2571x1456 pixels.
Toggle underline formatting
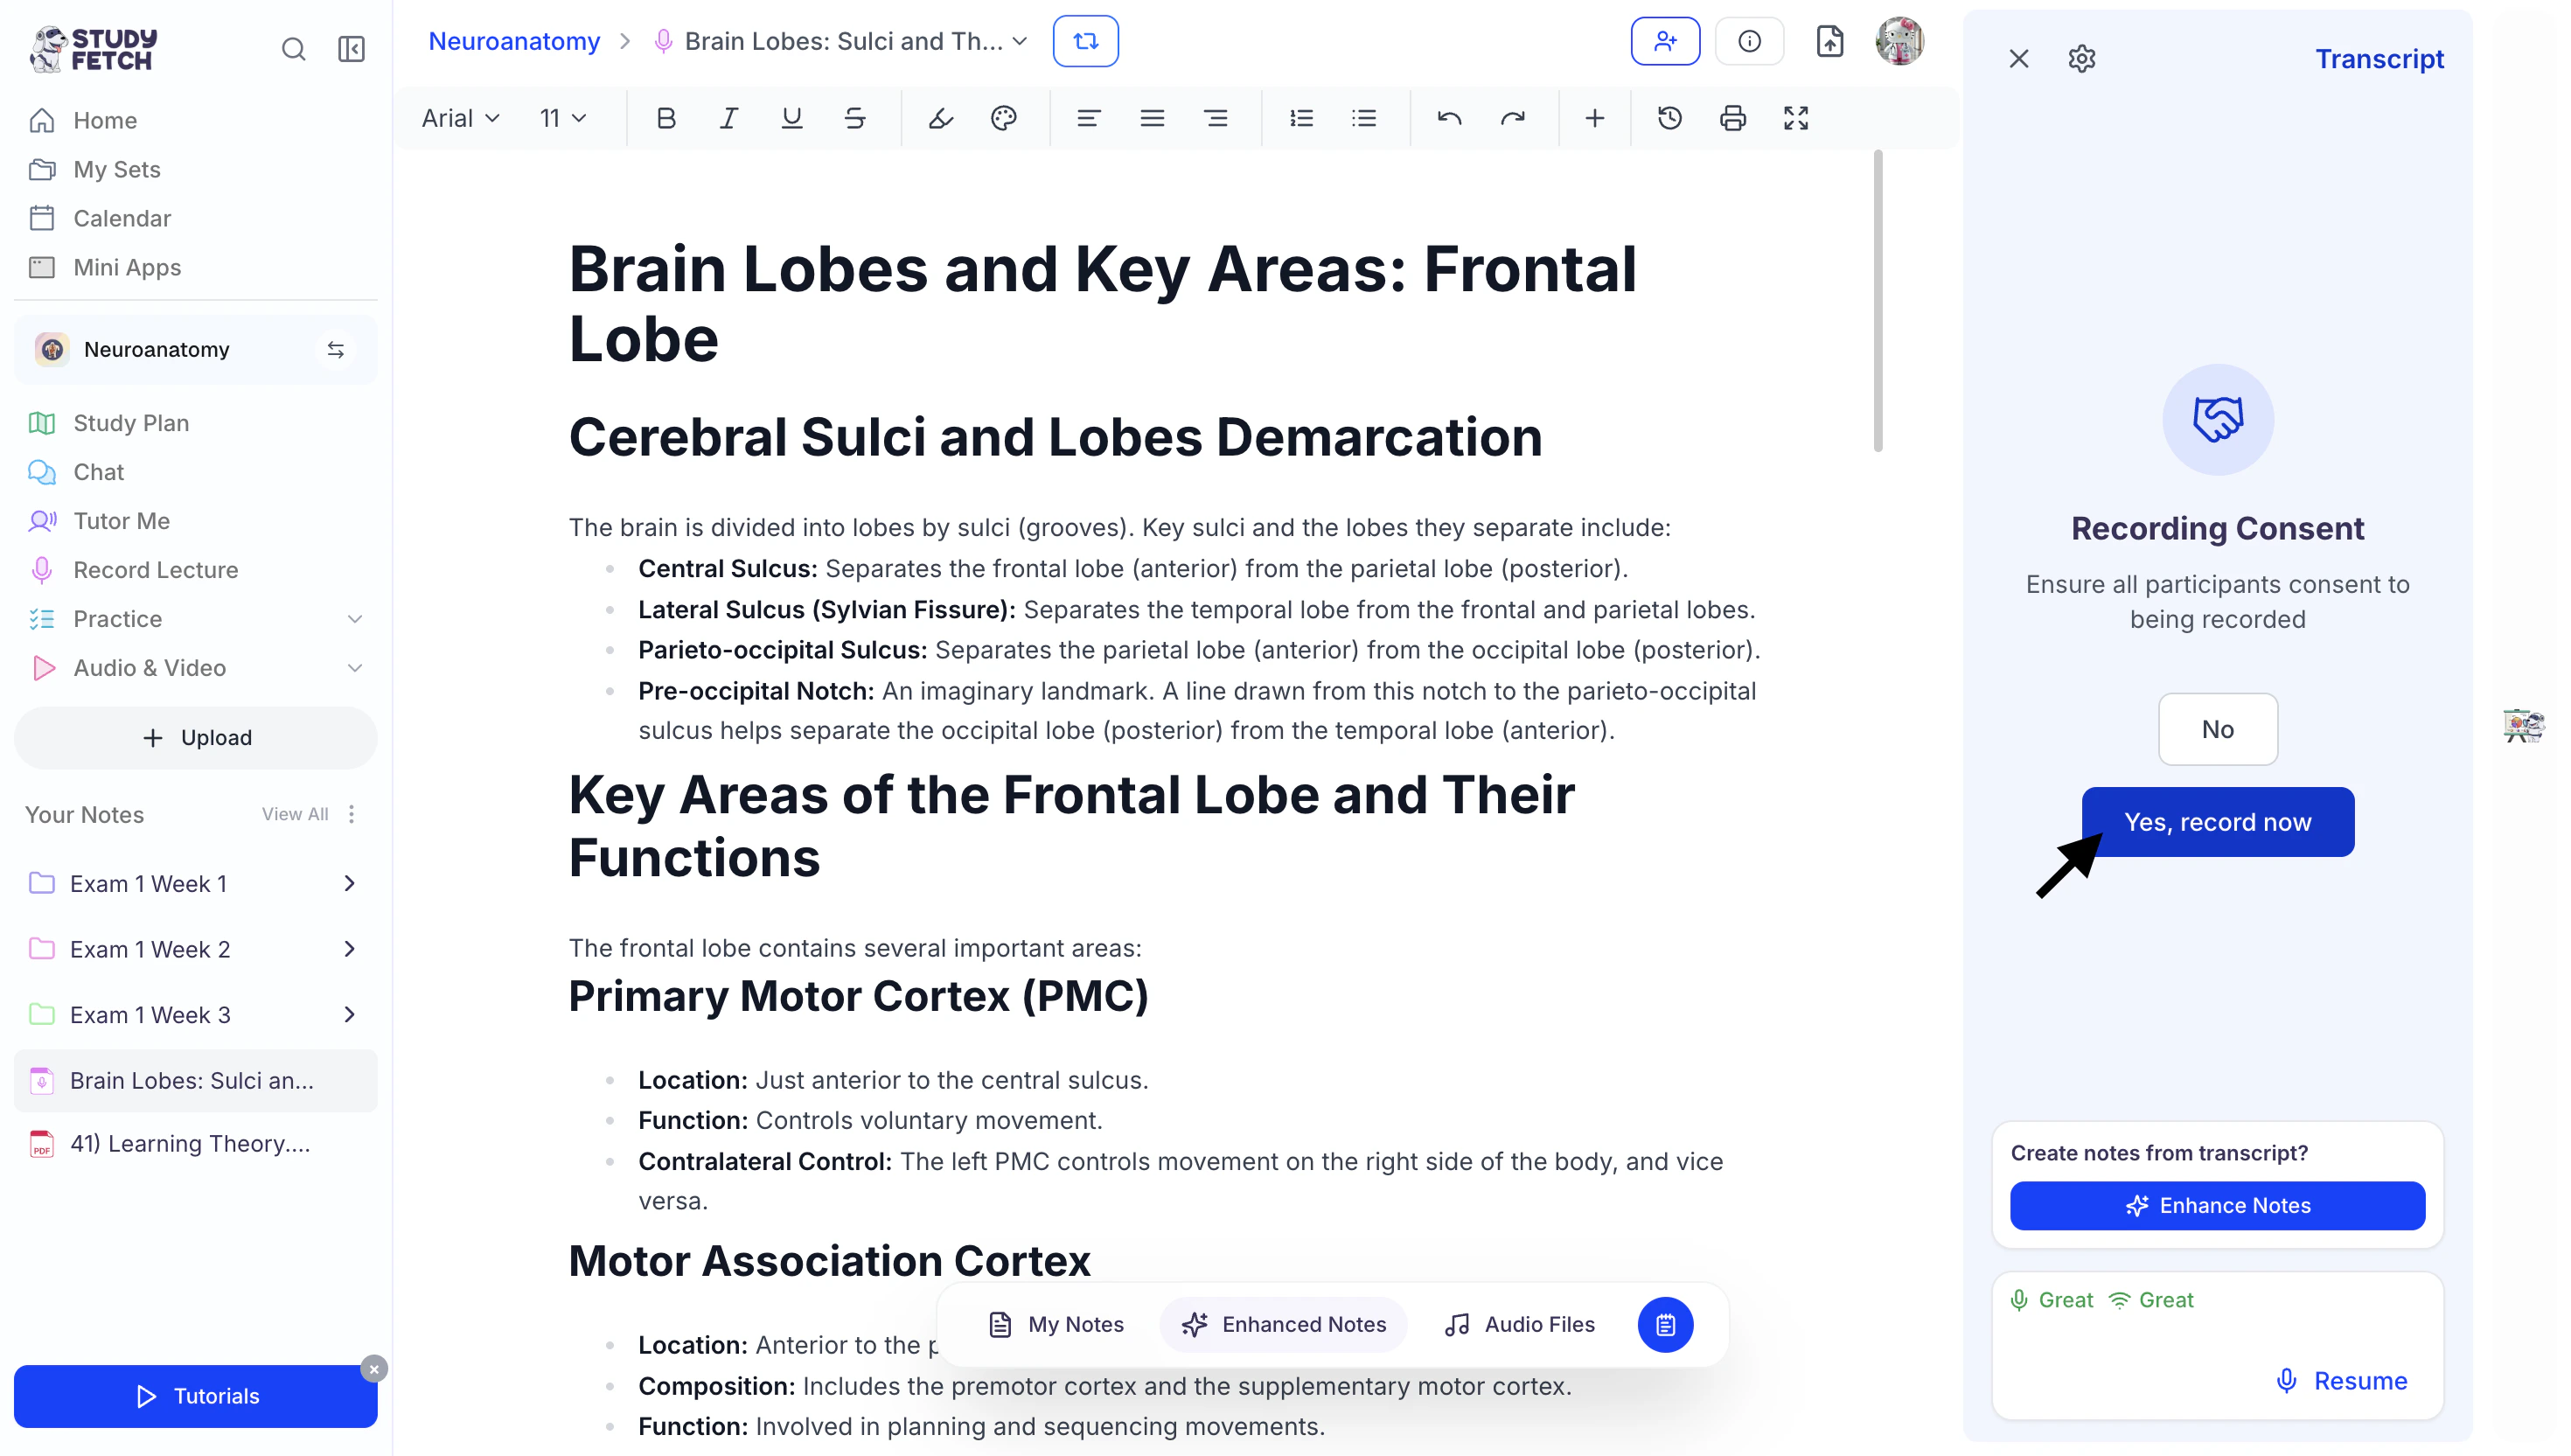[791, 118]
